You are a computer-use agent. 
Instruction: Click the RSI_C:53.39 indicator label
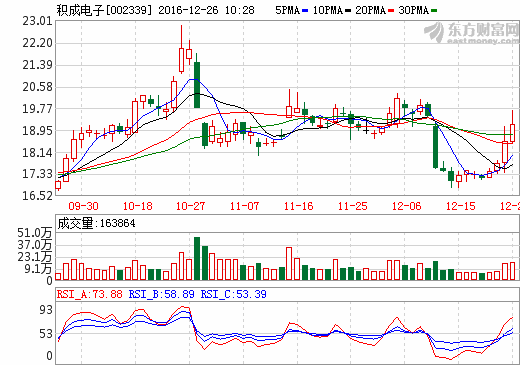(233, 294)
